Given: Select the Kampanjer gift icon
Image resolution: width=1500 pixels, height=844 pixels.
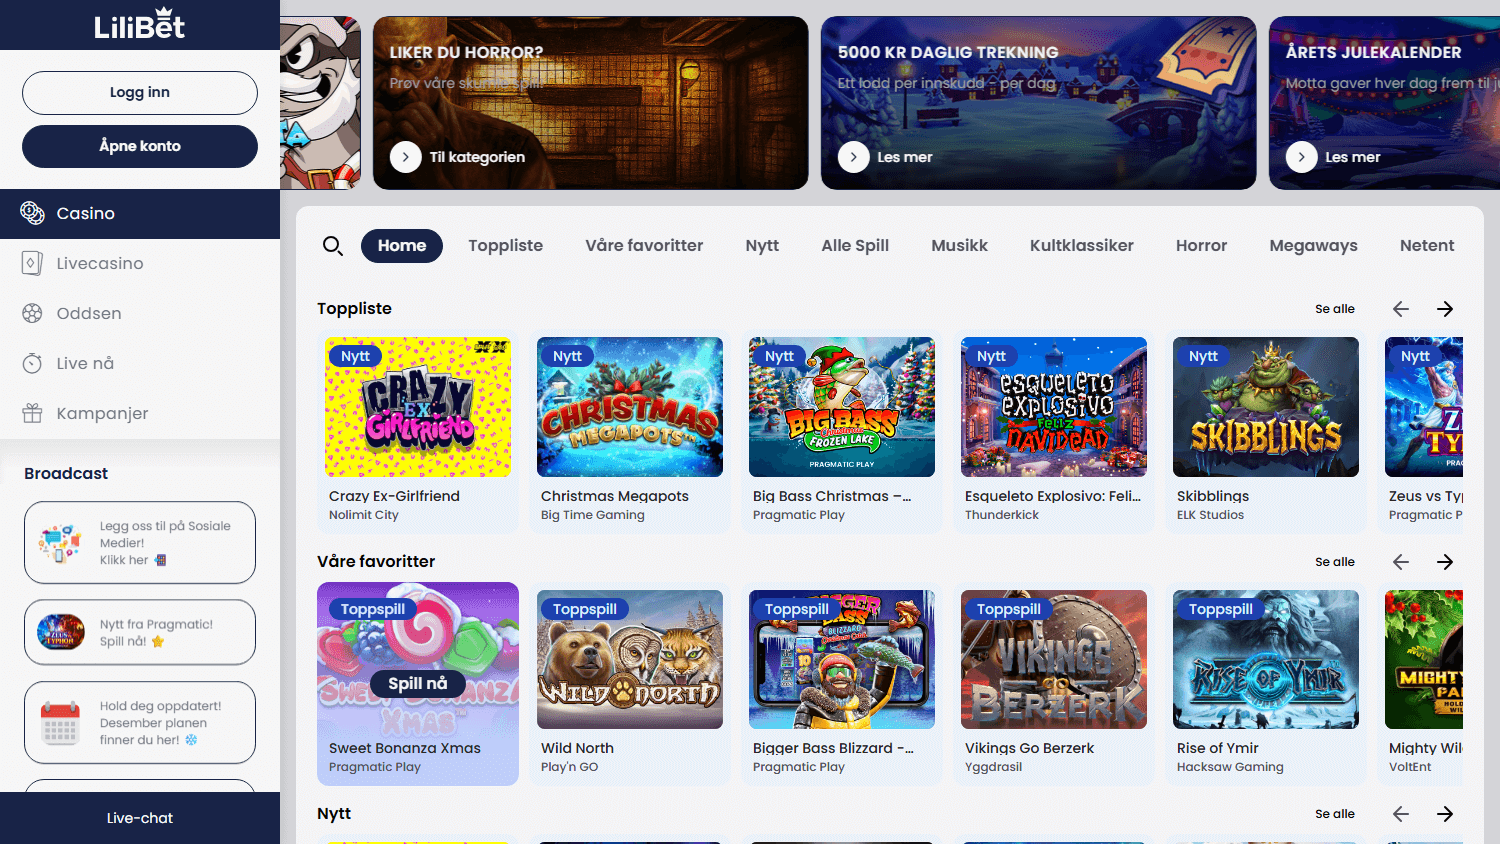Looking at the screenshot, I should [32, 413].
